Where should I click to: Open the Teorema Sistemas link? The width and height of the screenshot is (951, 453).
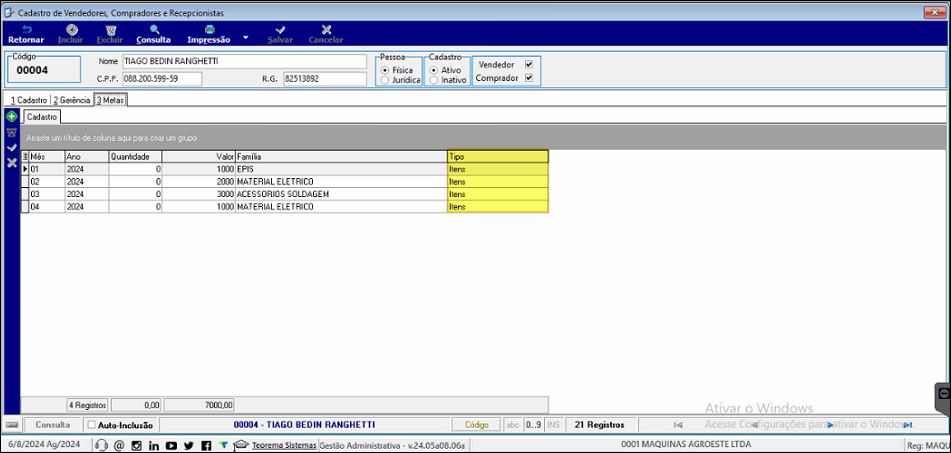click(284, 446)
